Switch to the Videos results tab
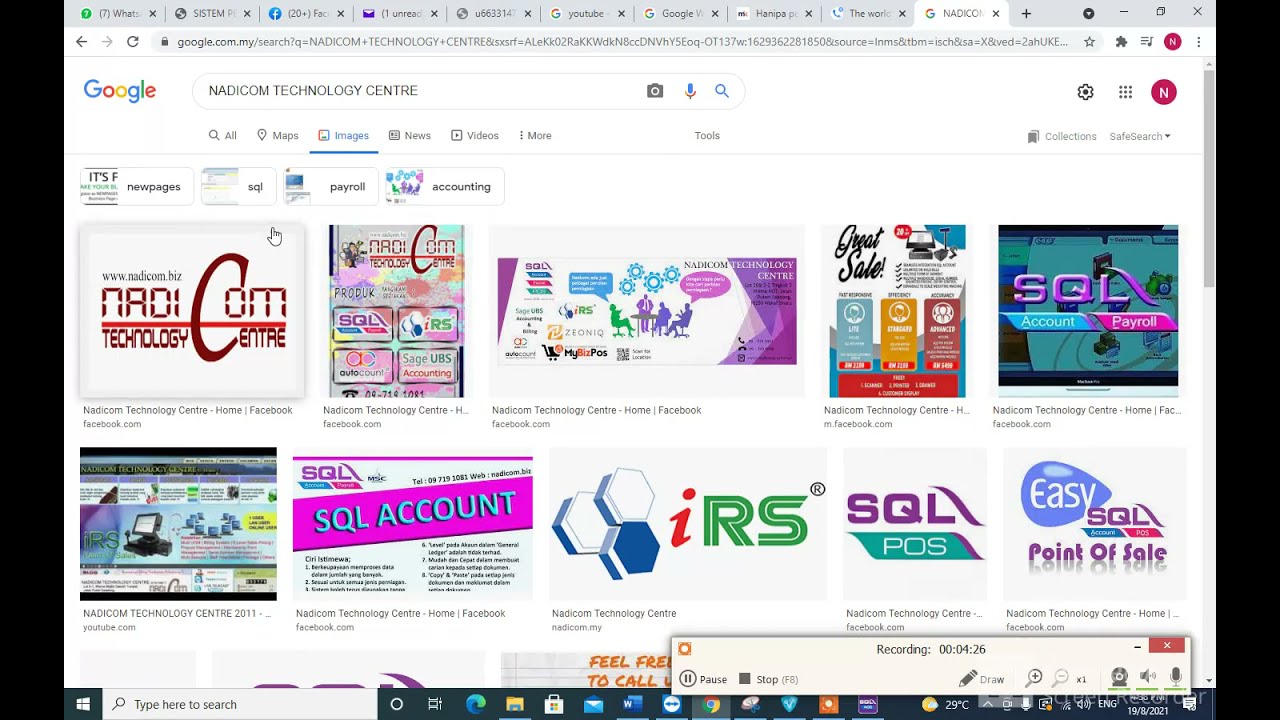The image size is (1280, 720). (x=475, y=136)
